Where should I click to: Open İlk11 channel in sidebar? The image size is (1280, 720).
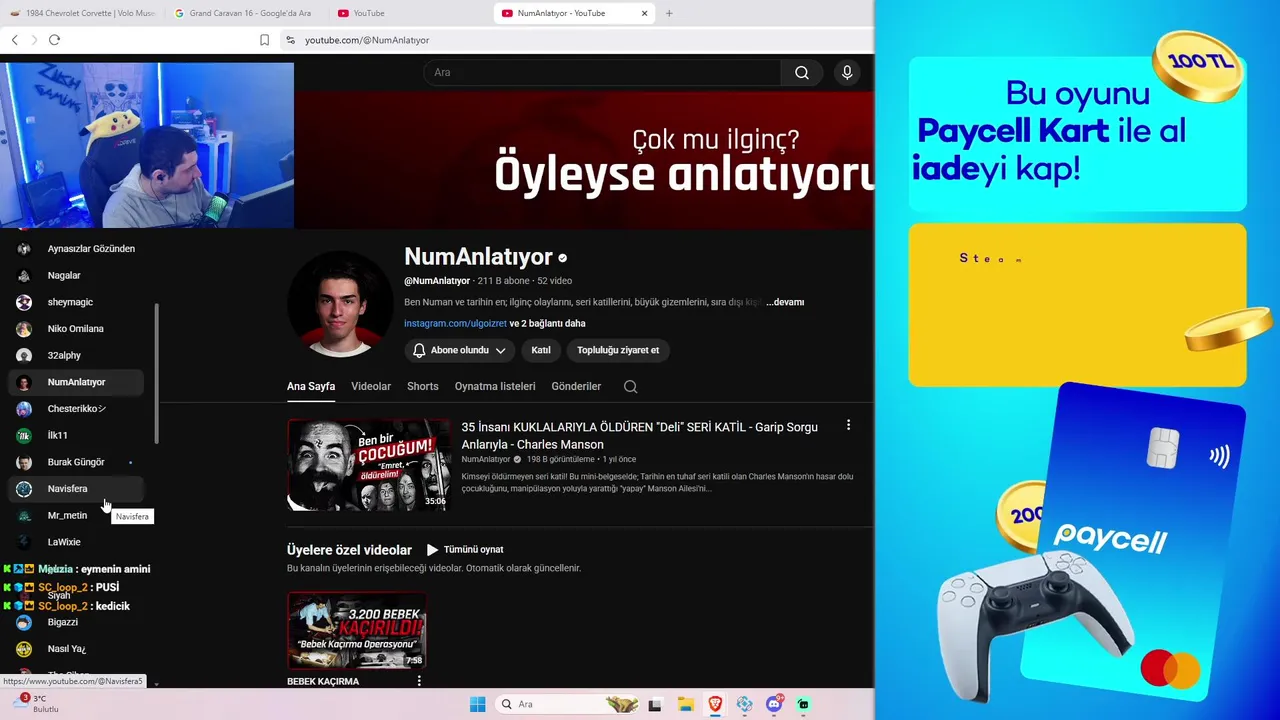tap(76, 435)
